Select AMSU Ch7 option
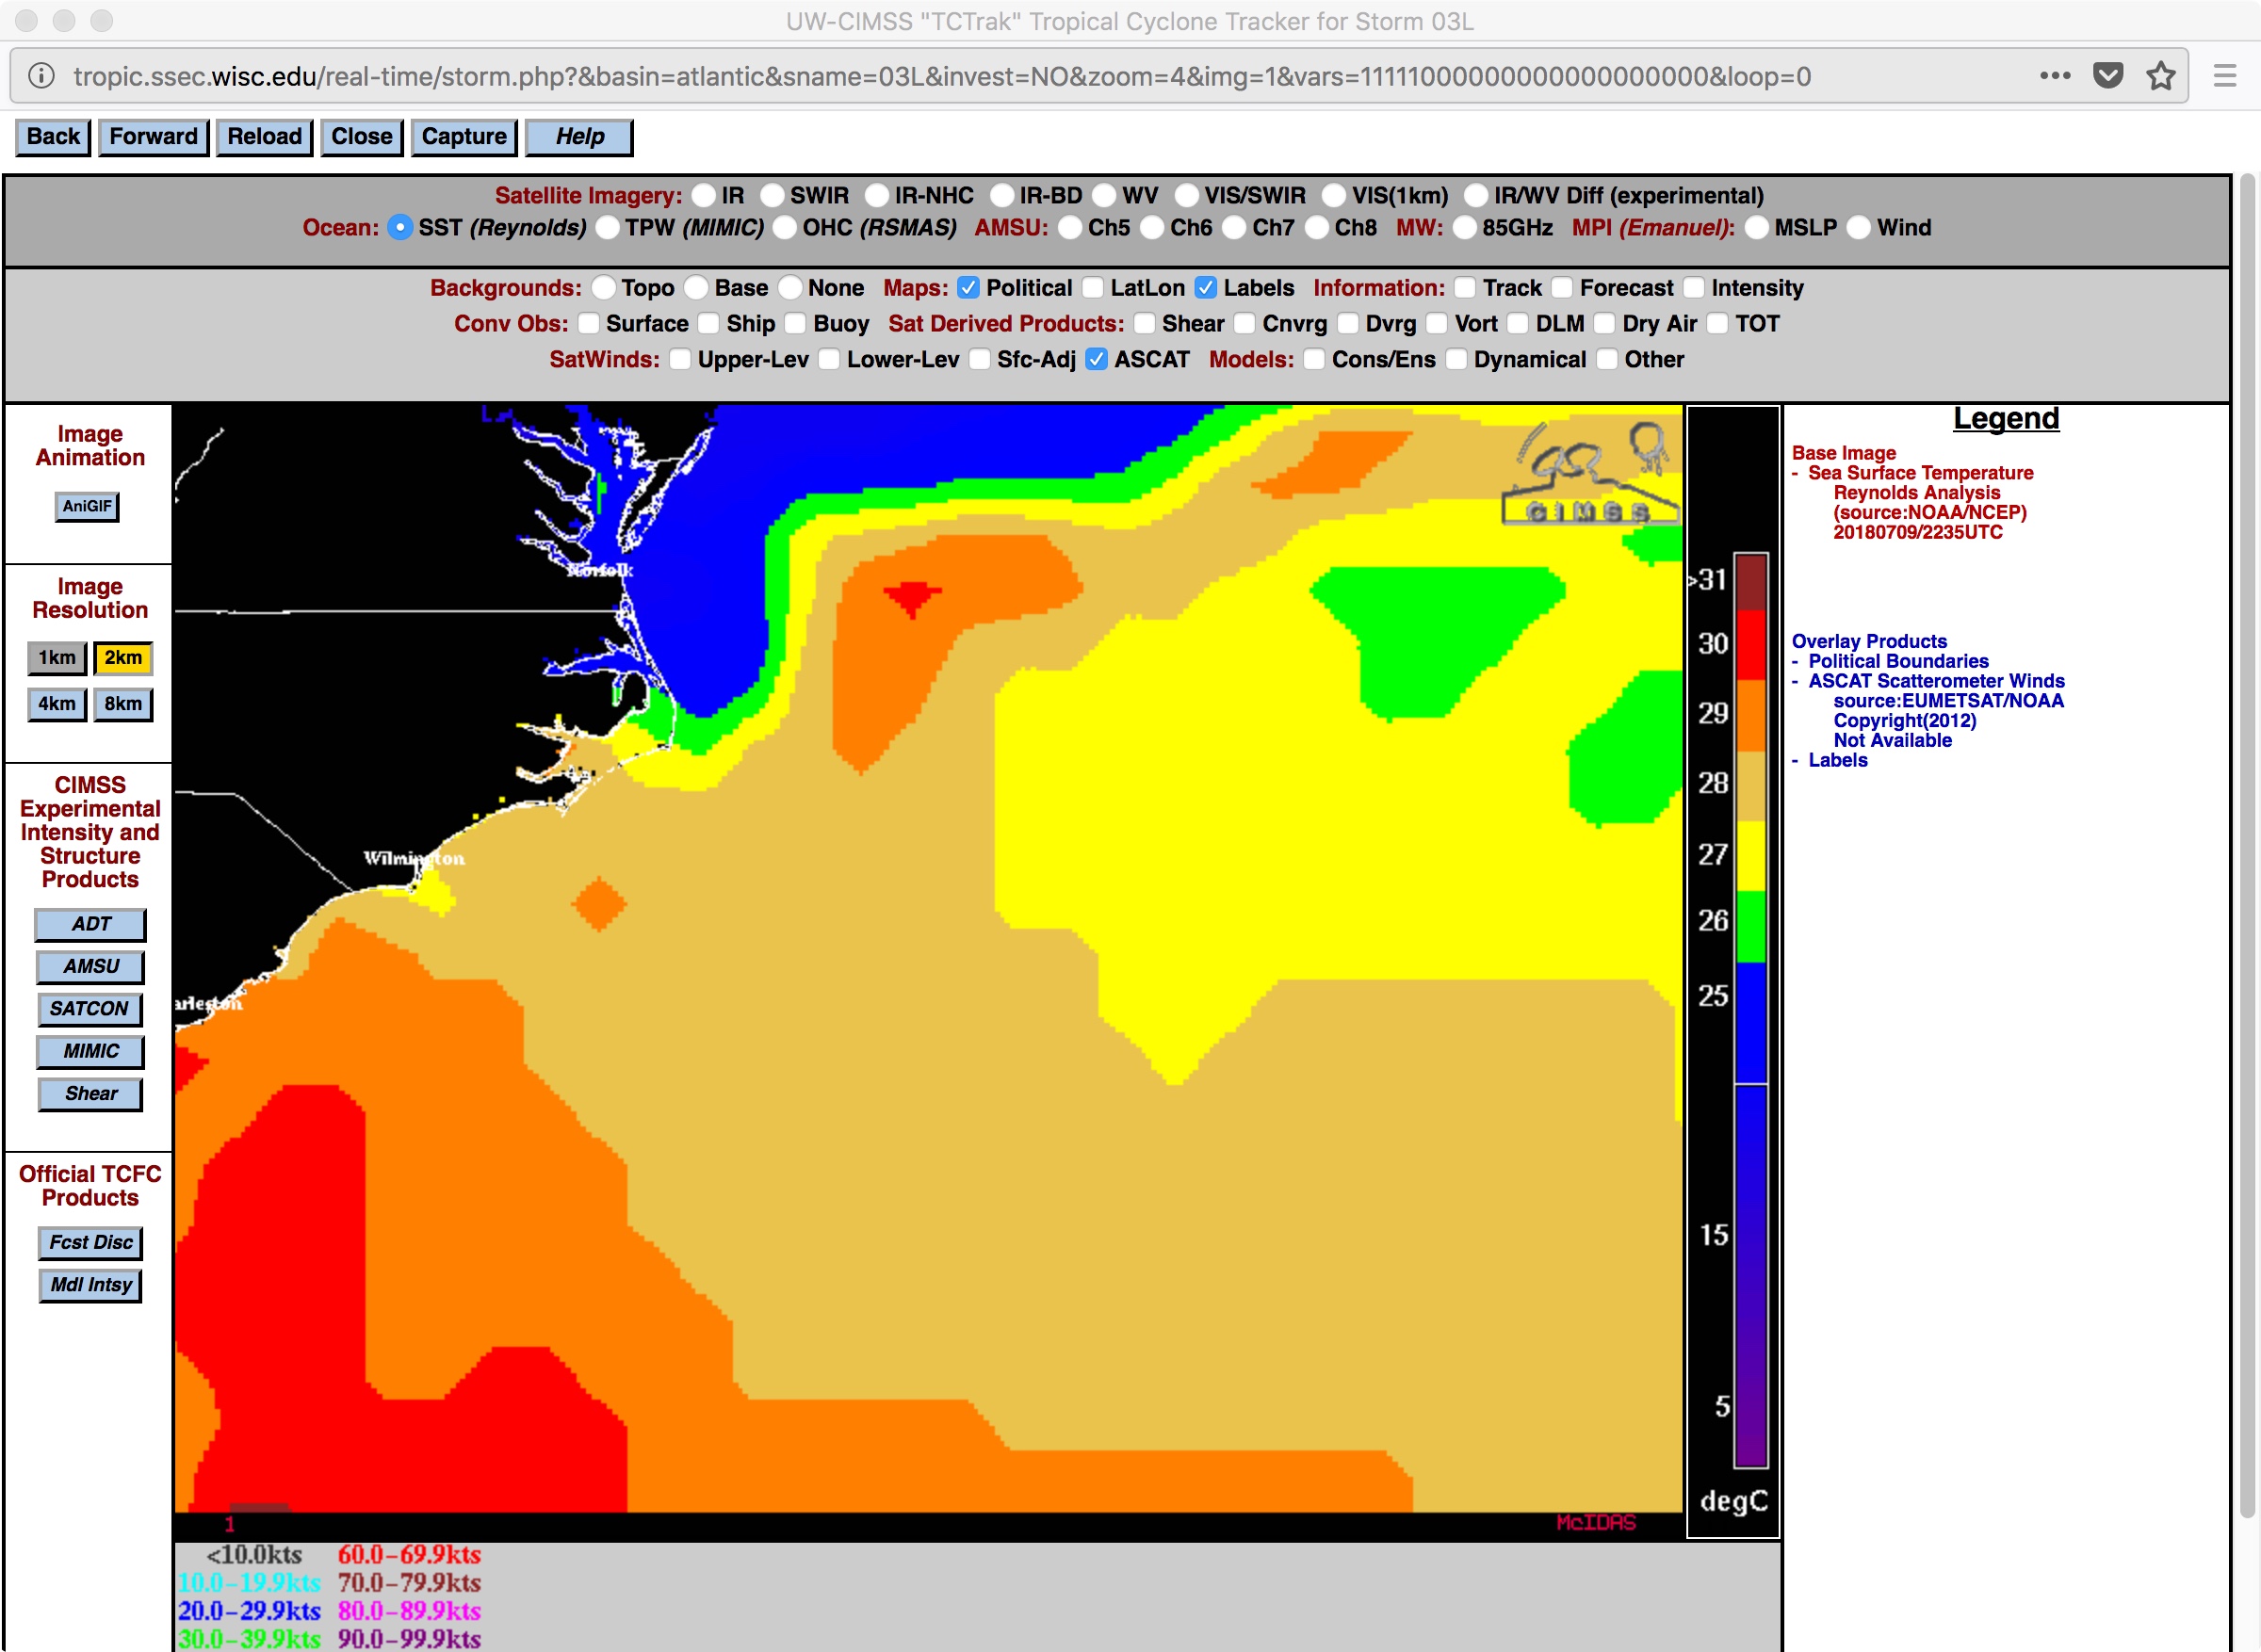This screenshot has width=2261, height=1652. tap(1234, 228)
